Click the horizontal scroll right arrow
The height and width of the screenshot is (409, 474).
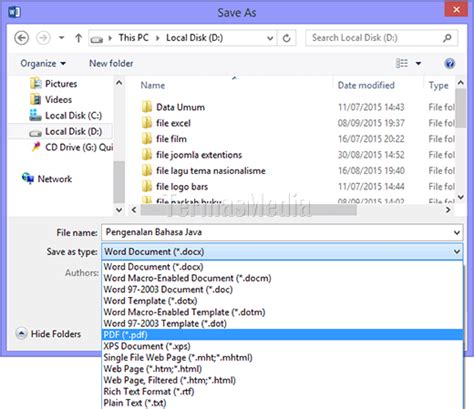click(448, 210)
